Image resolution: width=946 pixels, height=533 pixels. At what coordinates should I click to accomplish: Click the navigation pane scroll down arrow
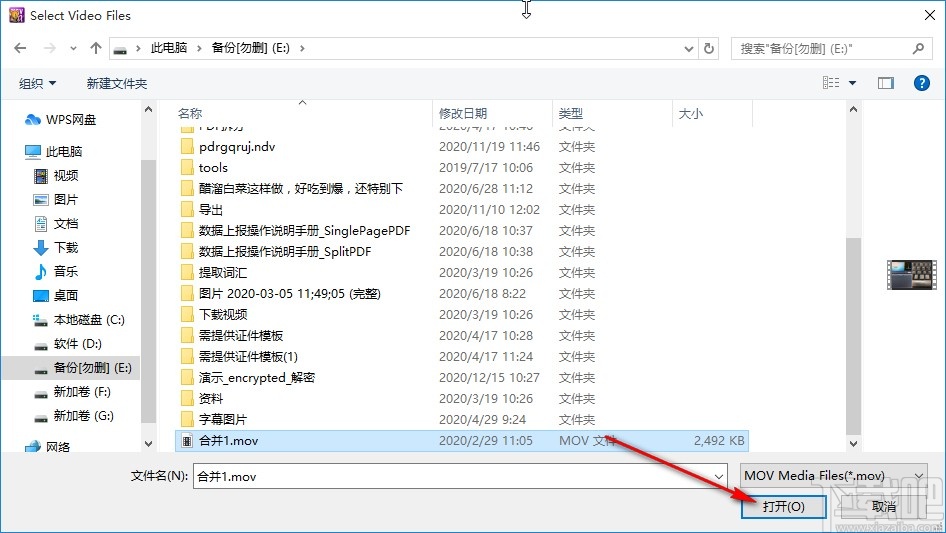pos(148,444)
